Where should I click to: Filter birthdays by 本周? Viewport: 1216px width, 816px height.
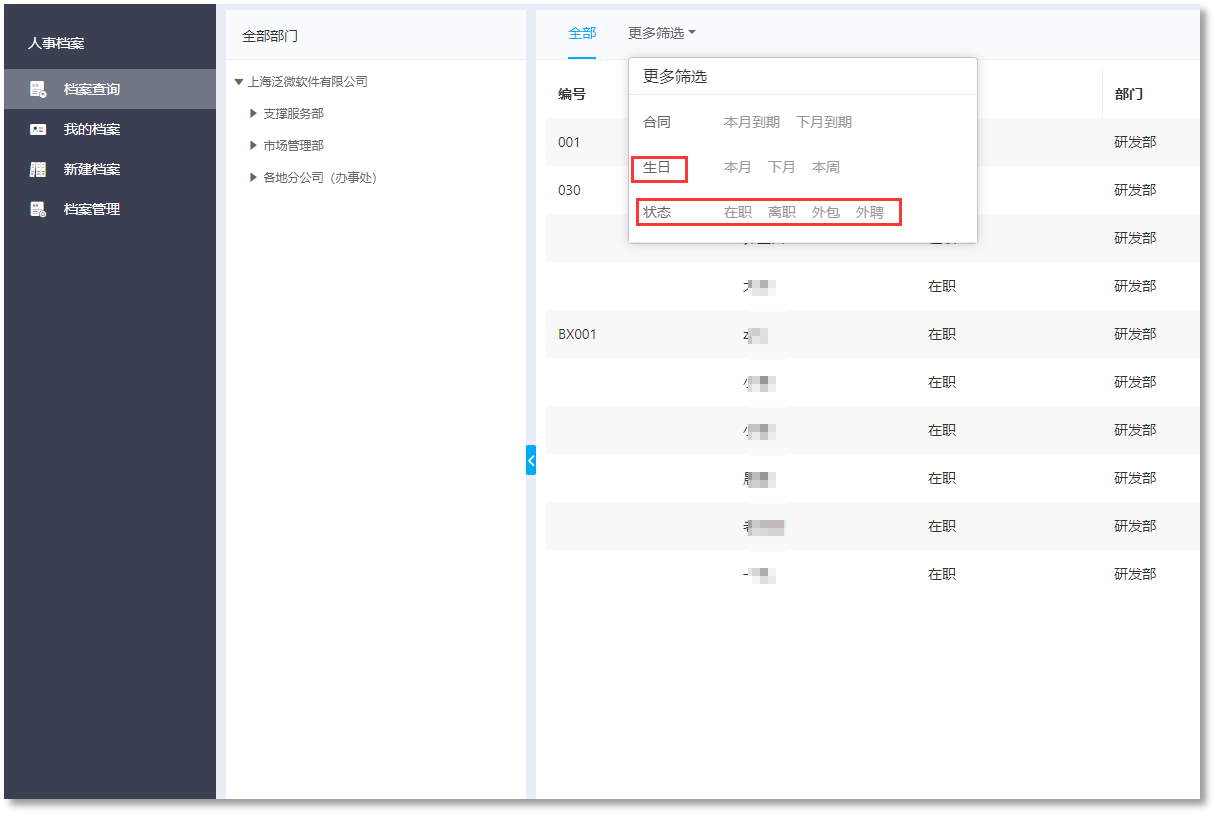pyautogui.click(x=825, y=167)
